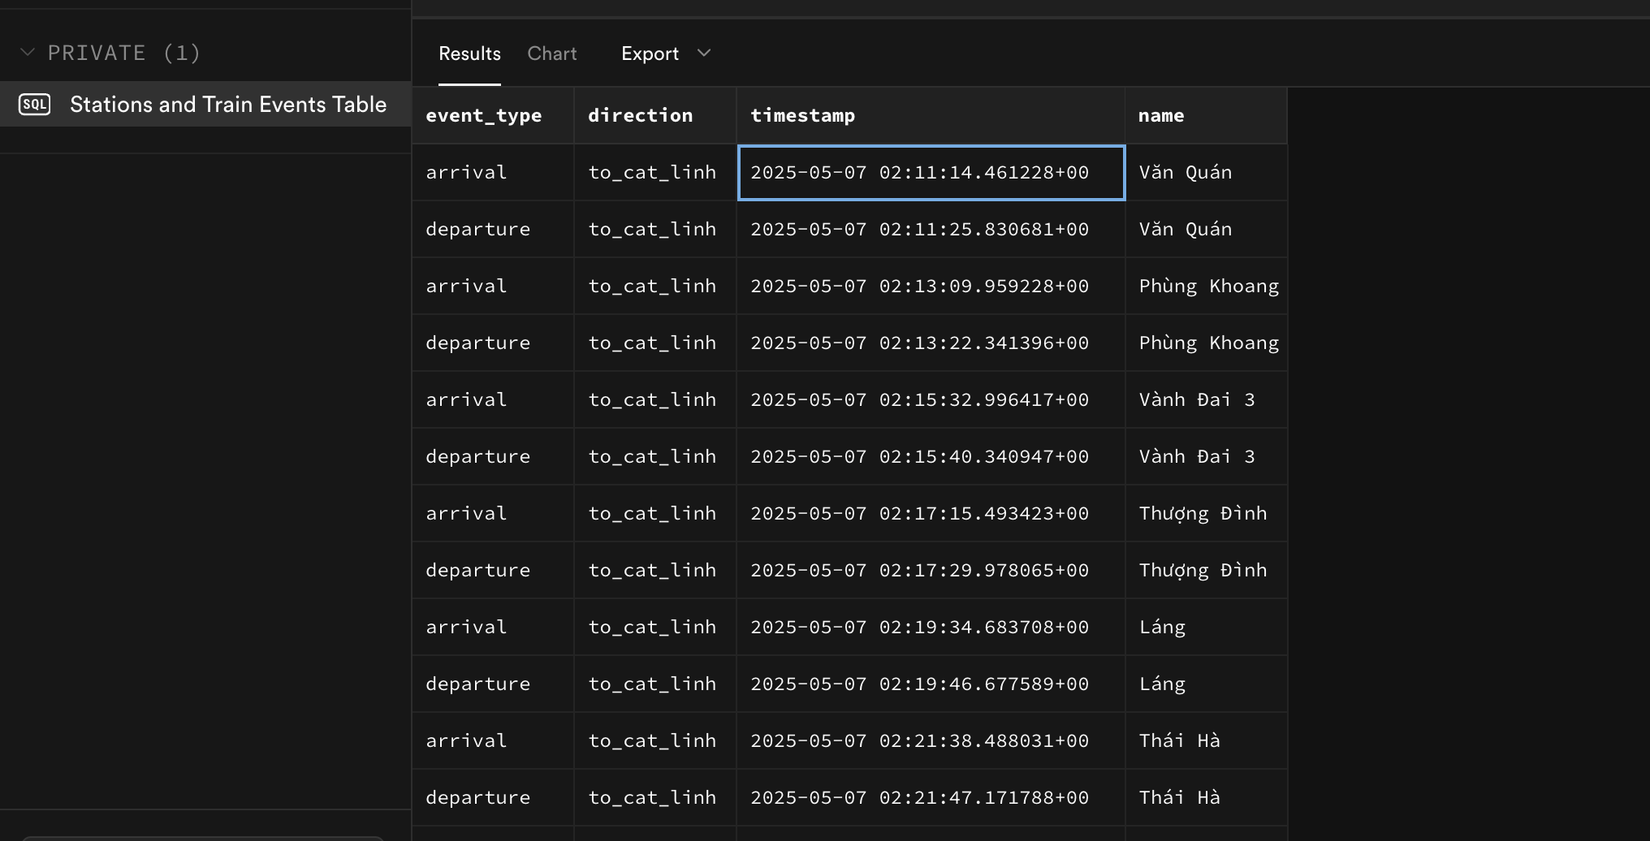Open the Export dropdown arrow
The height and width of the screenshot is (841, 1650).
click(704, 53)
